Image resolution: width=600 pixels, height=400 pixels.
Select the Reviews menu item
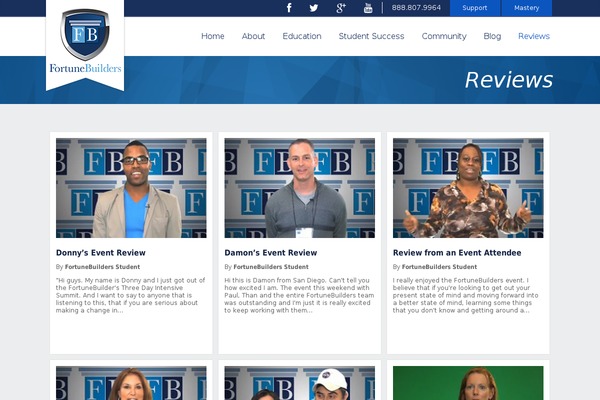(x=534, y=36)
